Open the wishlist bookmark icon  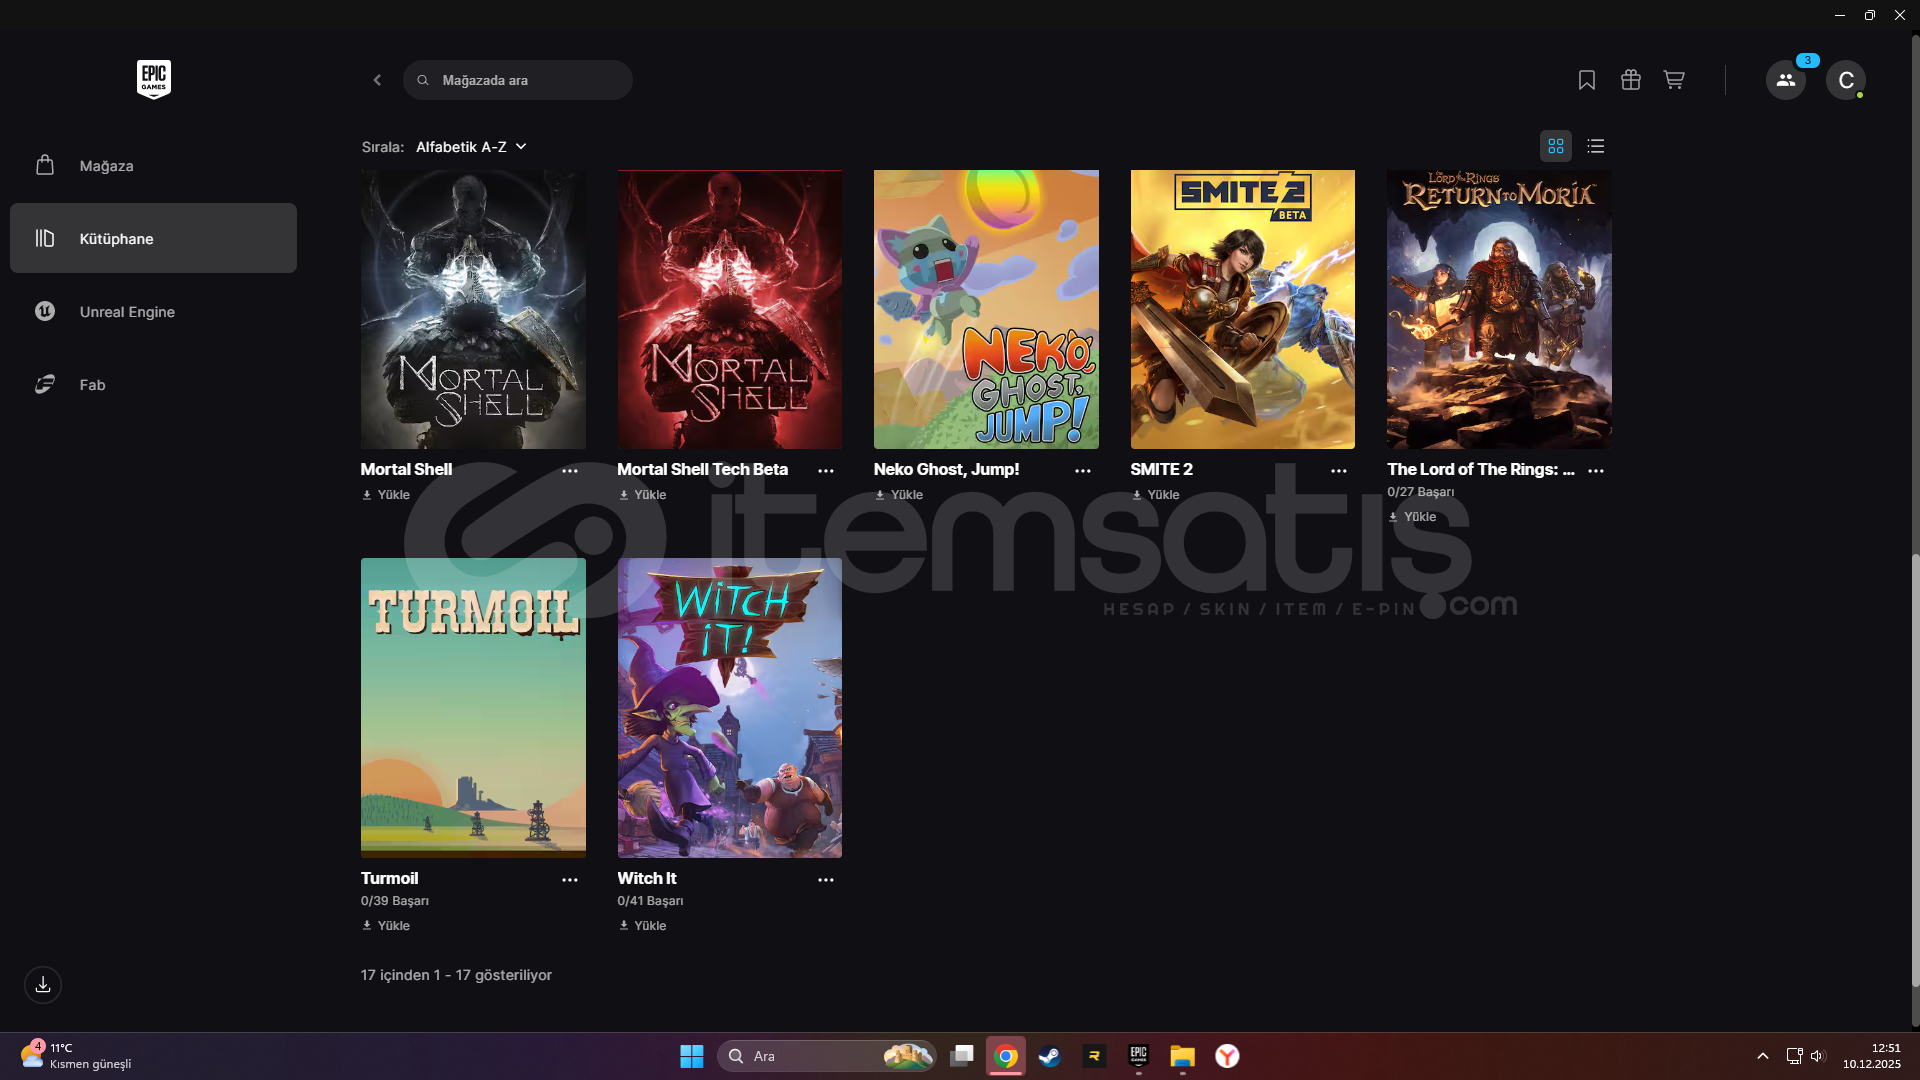click(1586, 80)
